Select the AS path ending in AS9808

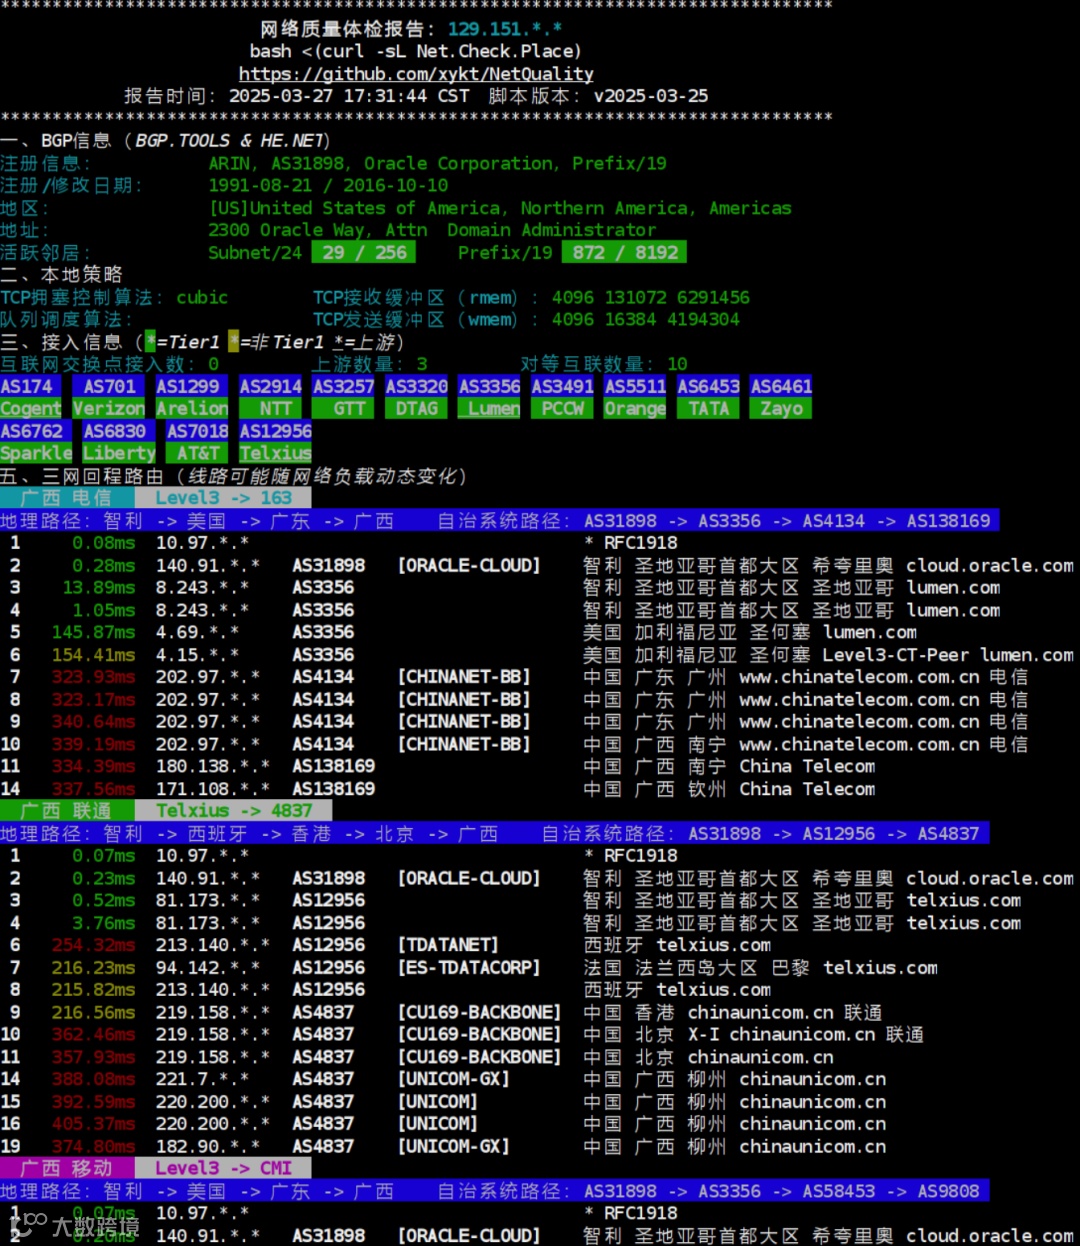[x=782, y=1190]
